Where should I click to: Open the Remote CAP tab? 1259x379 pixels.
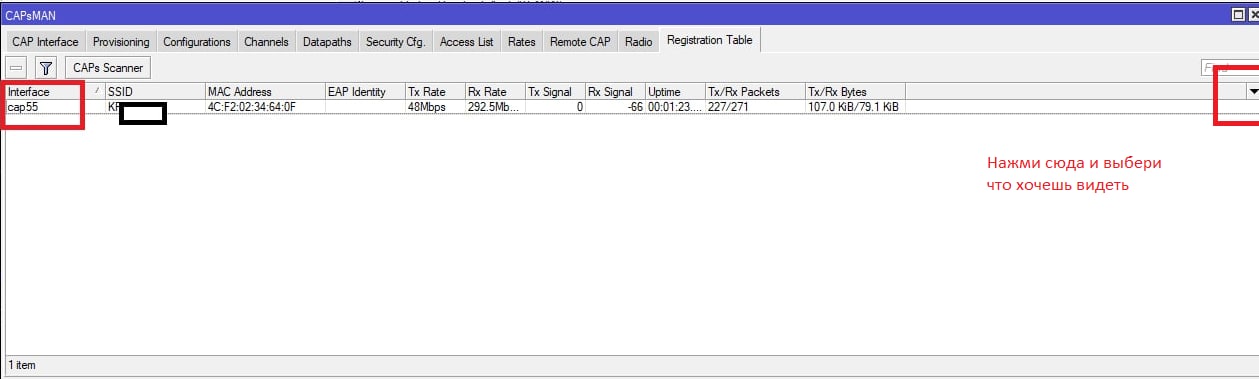pyautogui.click(x=580, y=42)
